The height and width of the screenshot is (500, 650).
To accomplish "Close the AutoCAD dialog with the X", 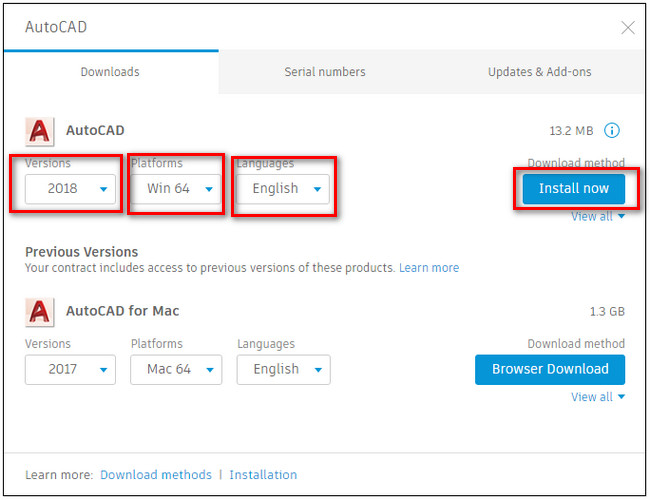I will pyautogui.click(x=628, y=28).
